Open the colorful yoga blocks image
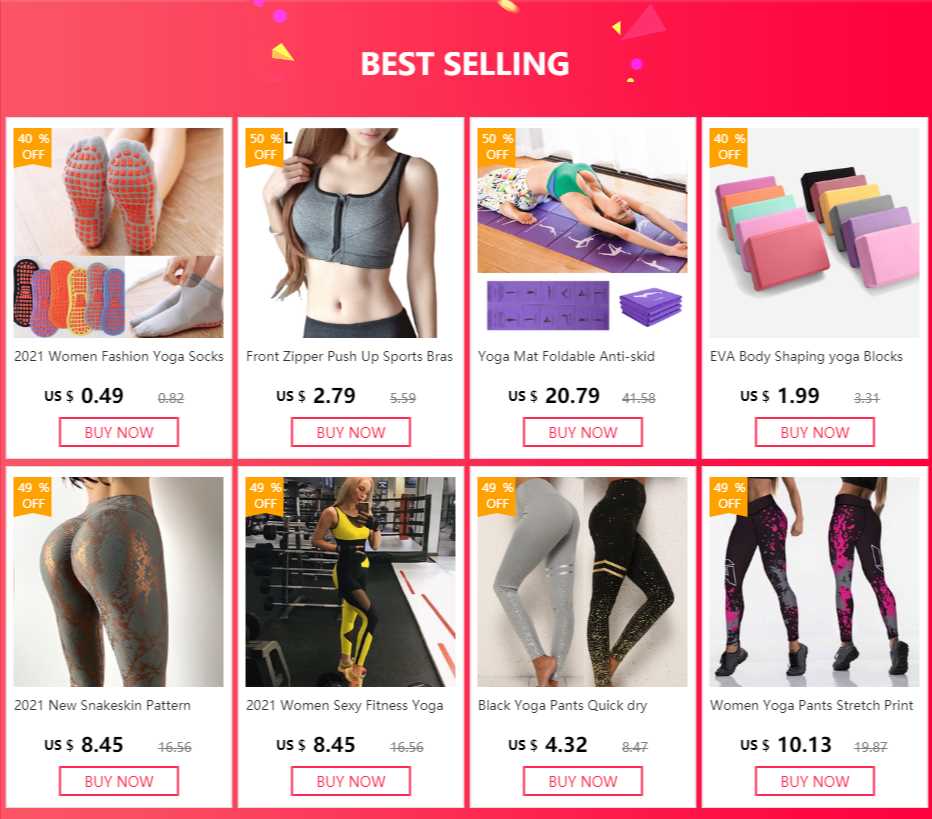This screenshot has width=932, height=819. (x=815, y=232)
